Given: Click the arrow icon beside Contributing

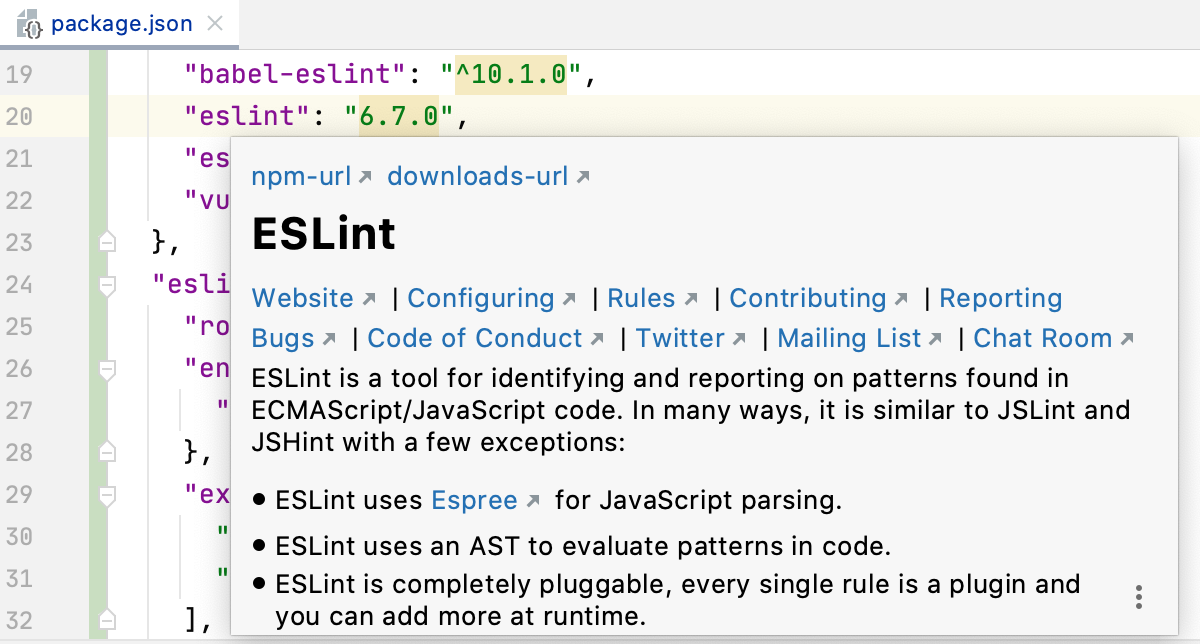Looking at the screenshot, I should tap(901, 297).
